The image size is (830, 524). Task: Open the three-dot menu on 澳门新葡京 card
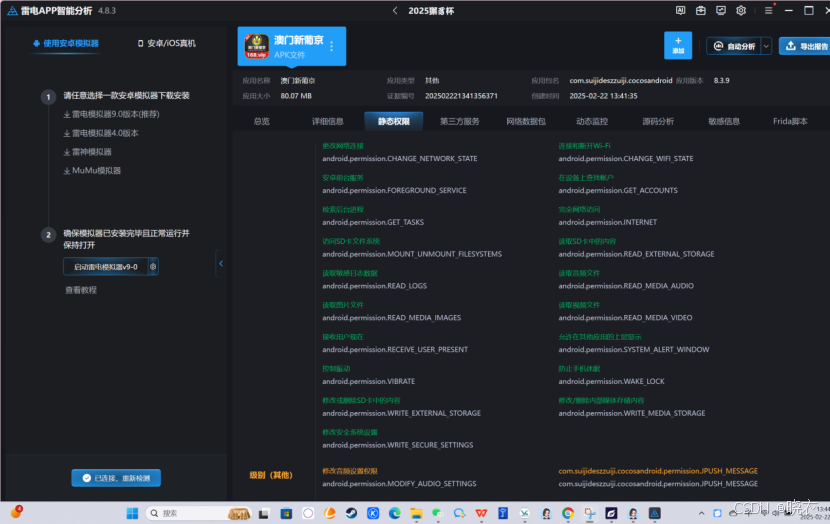pos(332,47)
